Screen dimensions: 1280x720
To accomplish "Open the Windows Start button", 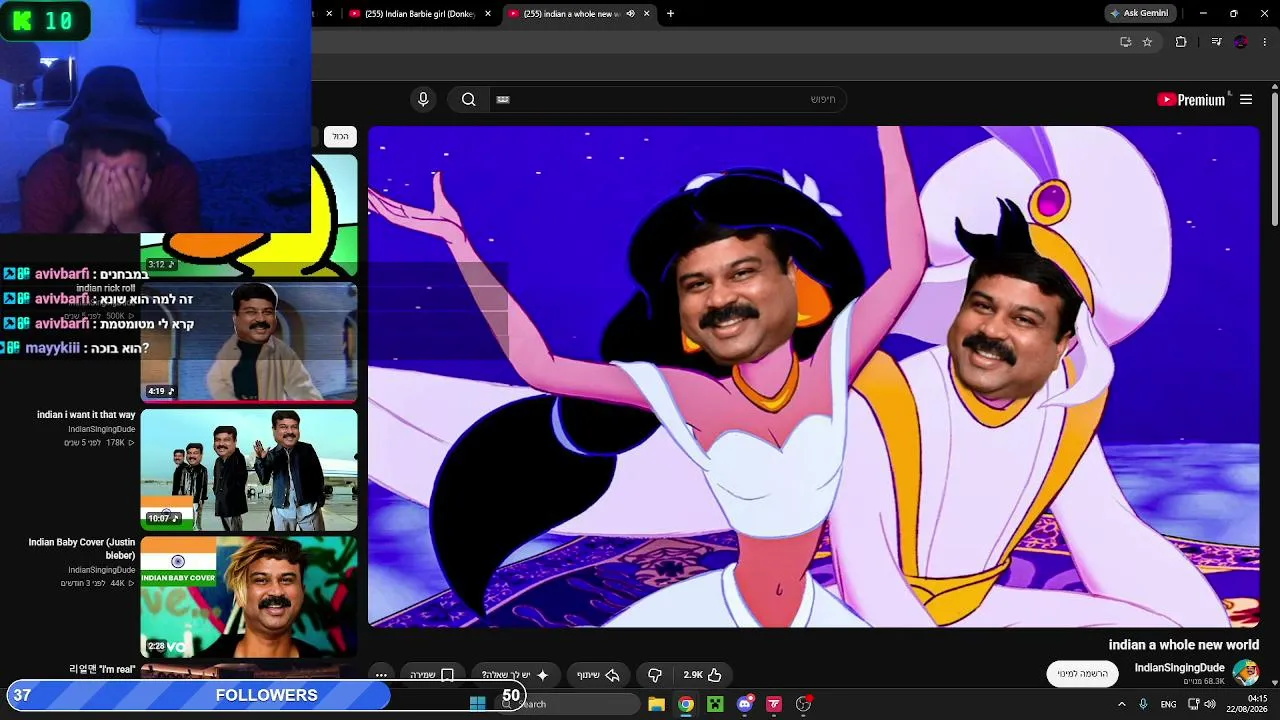I will [x=477, y=704].
